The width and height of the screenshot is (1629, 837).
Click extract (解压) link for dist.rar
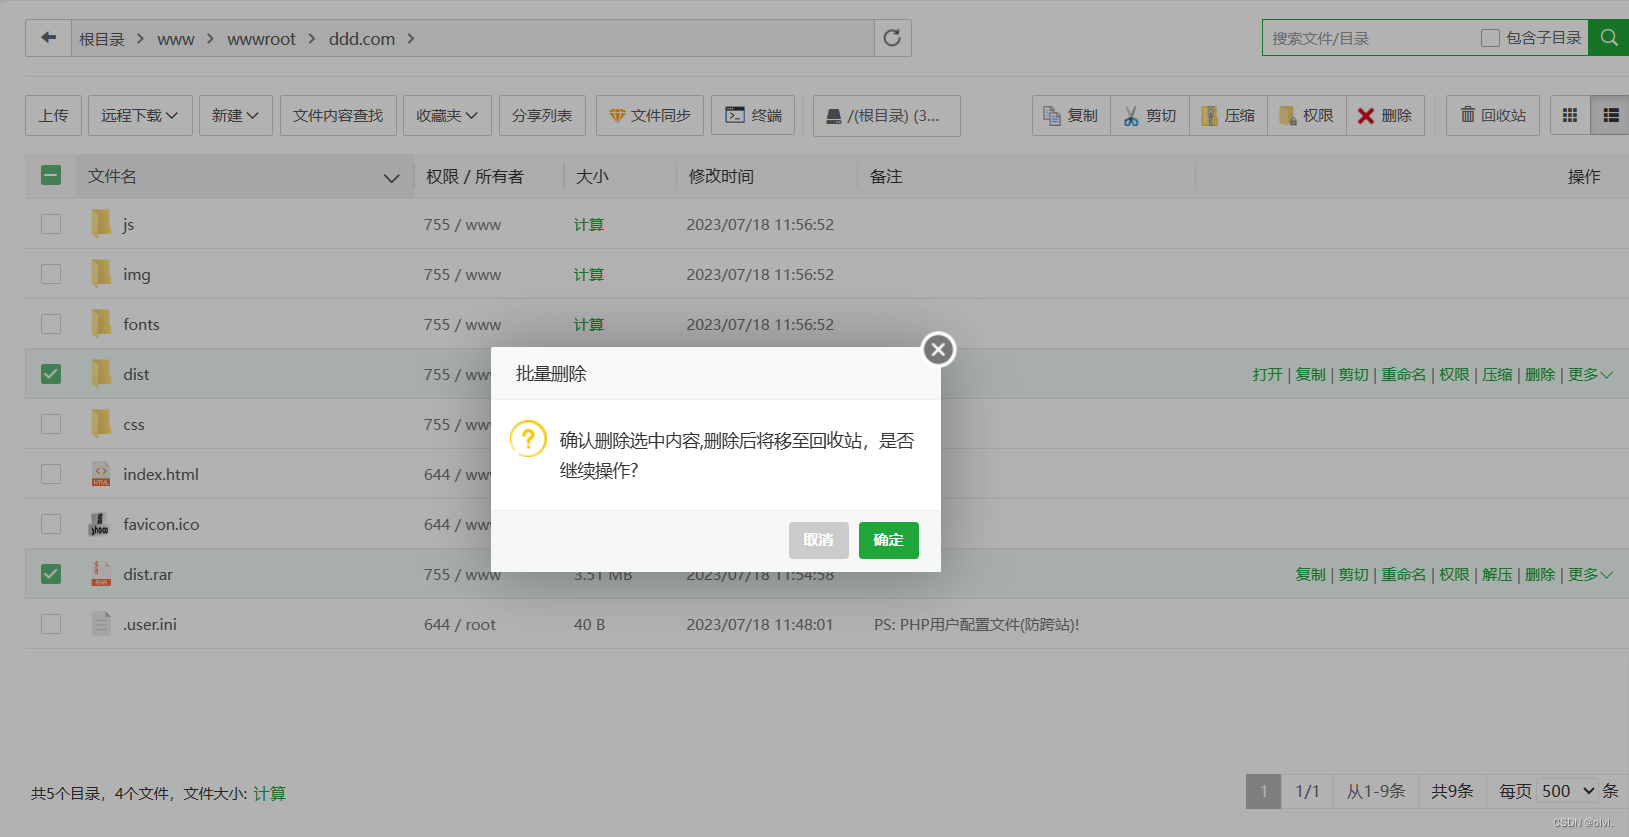coord(1497,575)
